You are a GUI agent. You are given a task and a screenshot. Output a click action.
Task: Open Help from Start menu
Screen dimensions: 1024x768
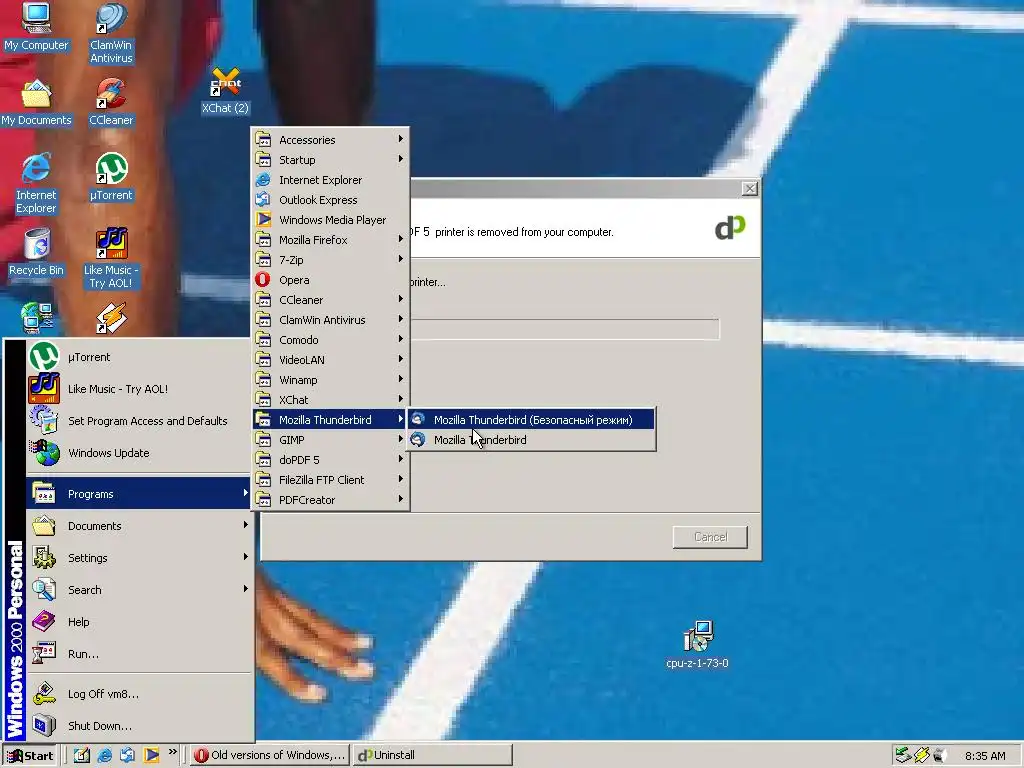[x=139, y=622]
